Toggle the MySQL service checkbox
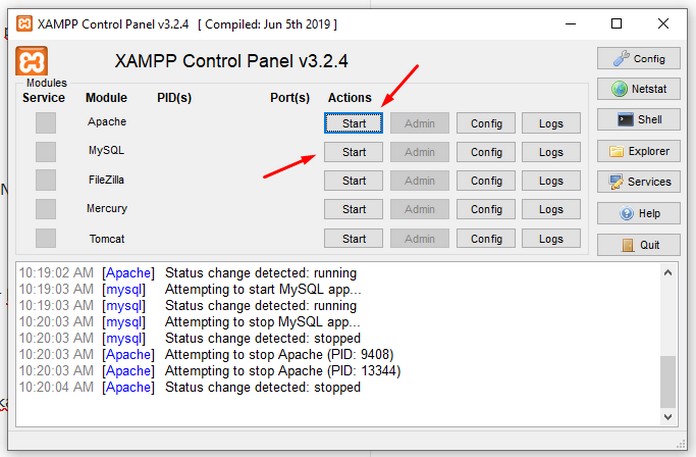696x457 pixels. (46, 152)
